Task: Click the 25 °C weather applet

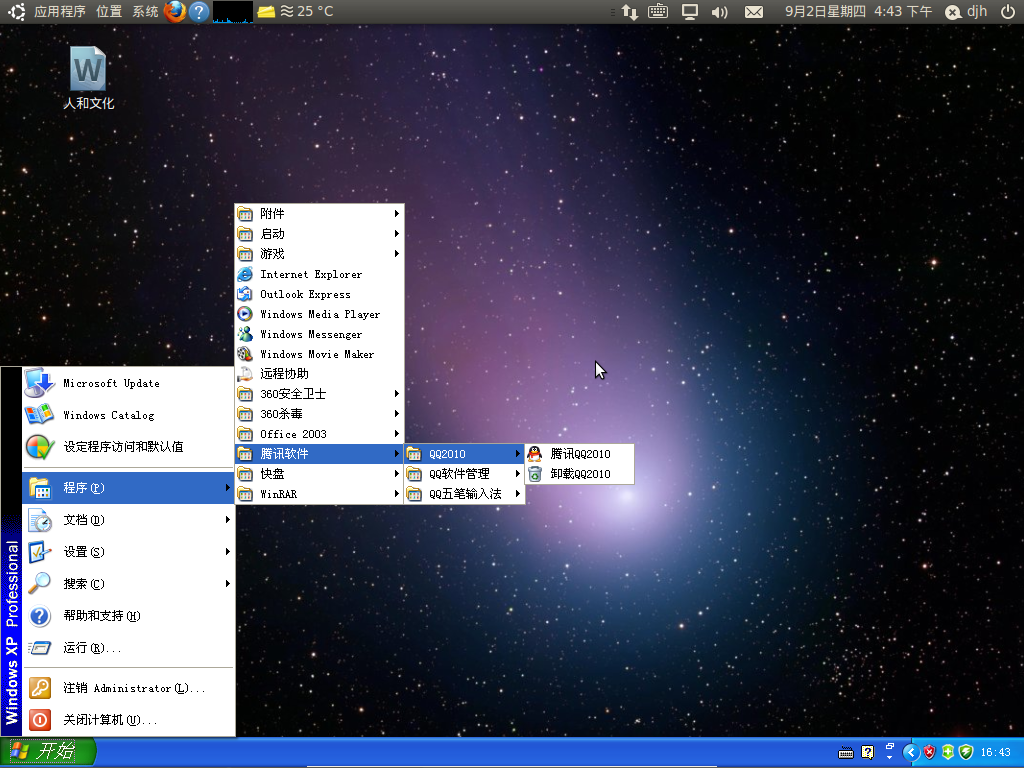Action: pyautogui.click(x=306, y=11)
